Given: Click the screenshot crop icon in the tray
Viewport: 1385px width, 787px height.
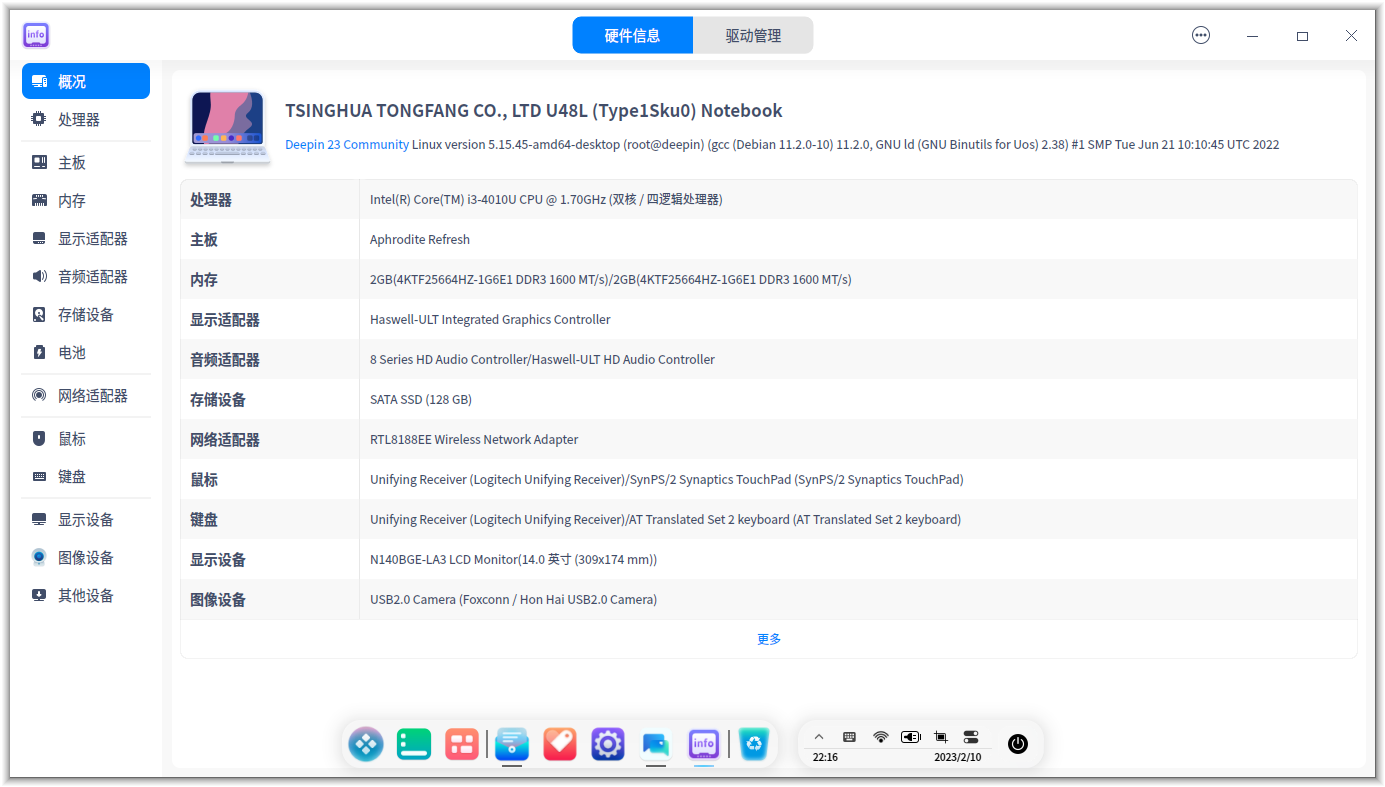Looking at the screenshot, I should point(941,737).
